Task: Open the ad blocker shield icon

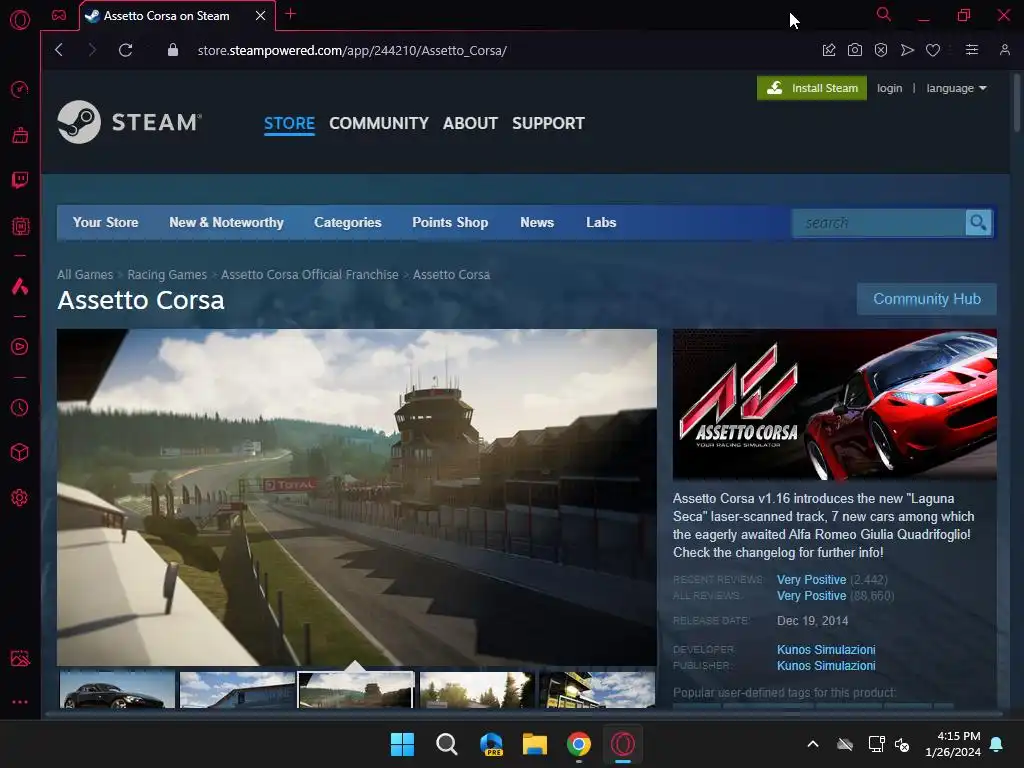Action: (881, 50)
